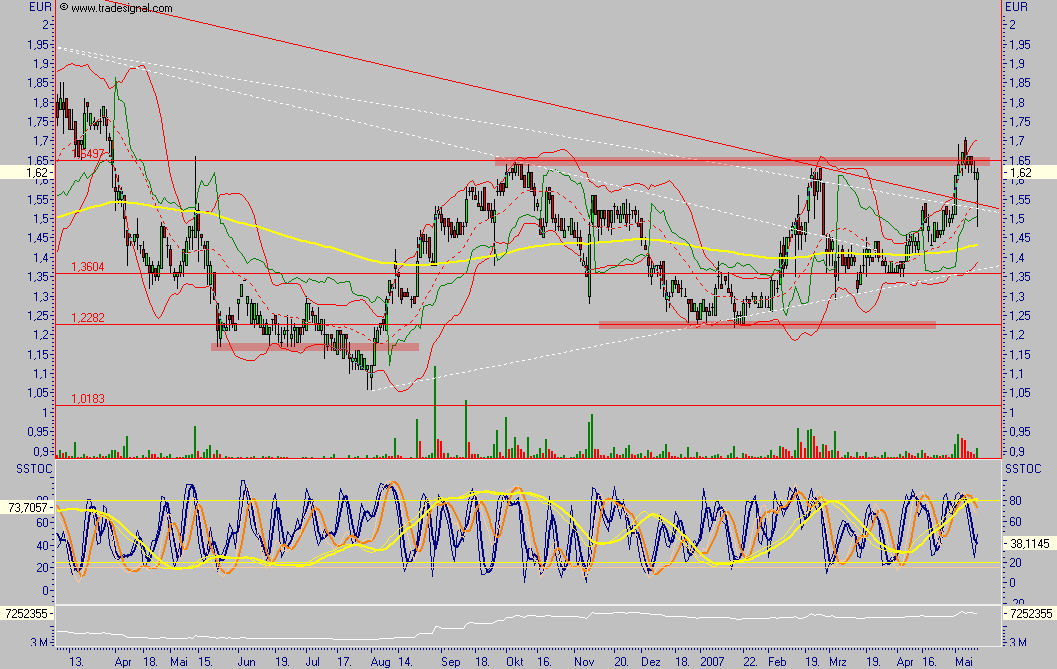Click the 1,62 price tag on right axis
The image size is (1057, 669).
[1030, 173]
